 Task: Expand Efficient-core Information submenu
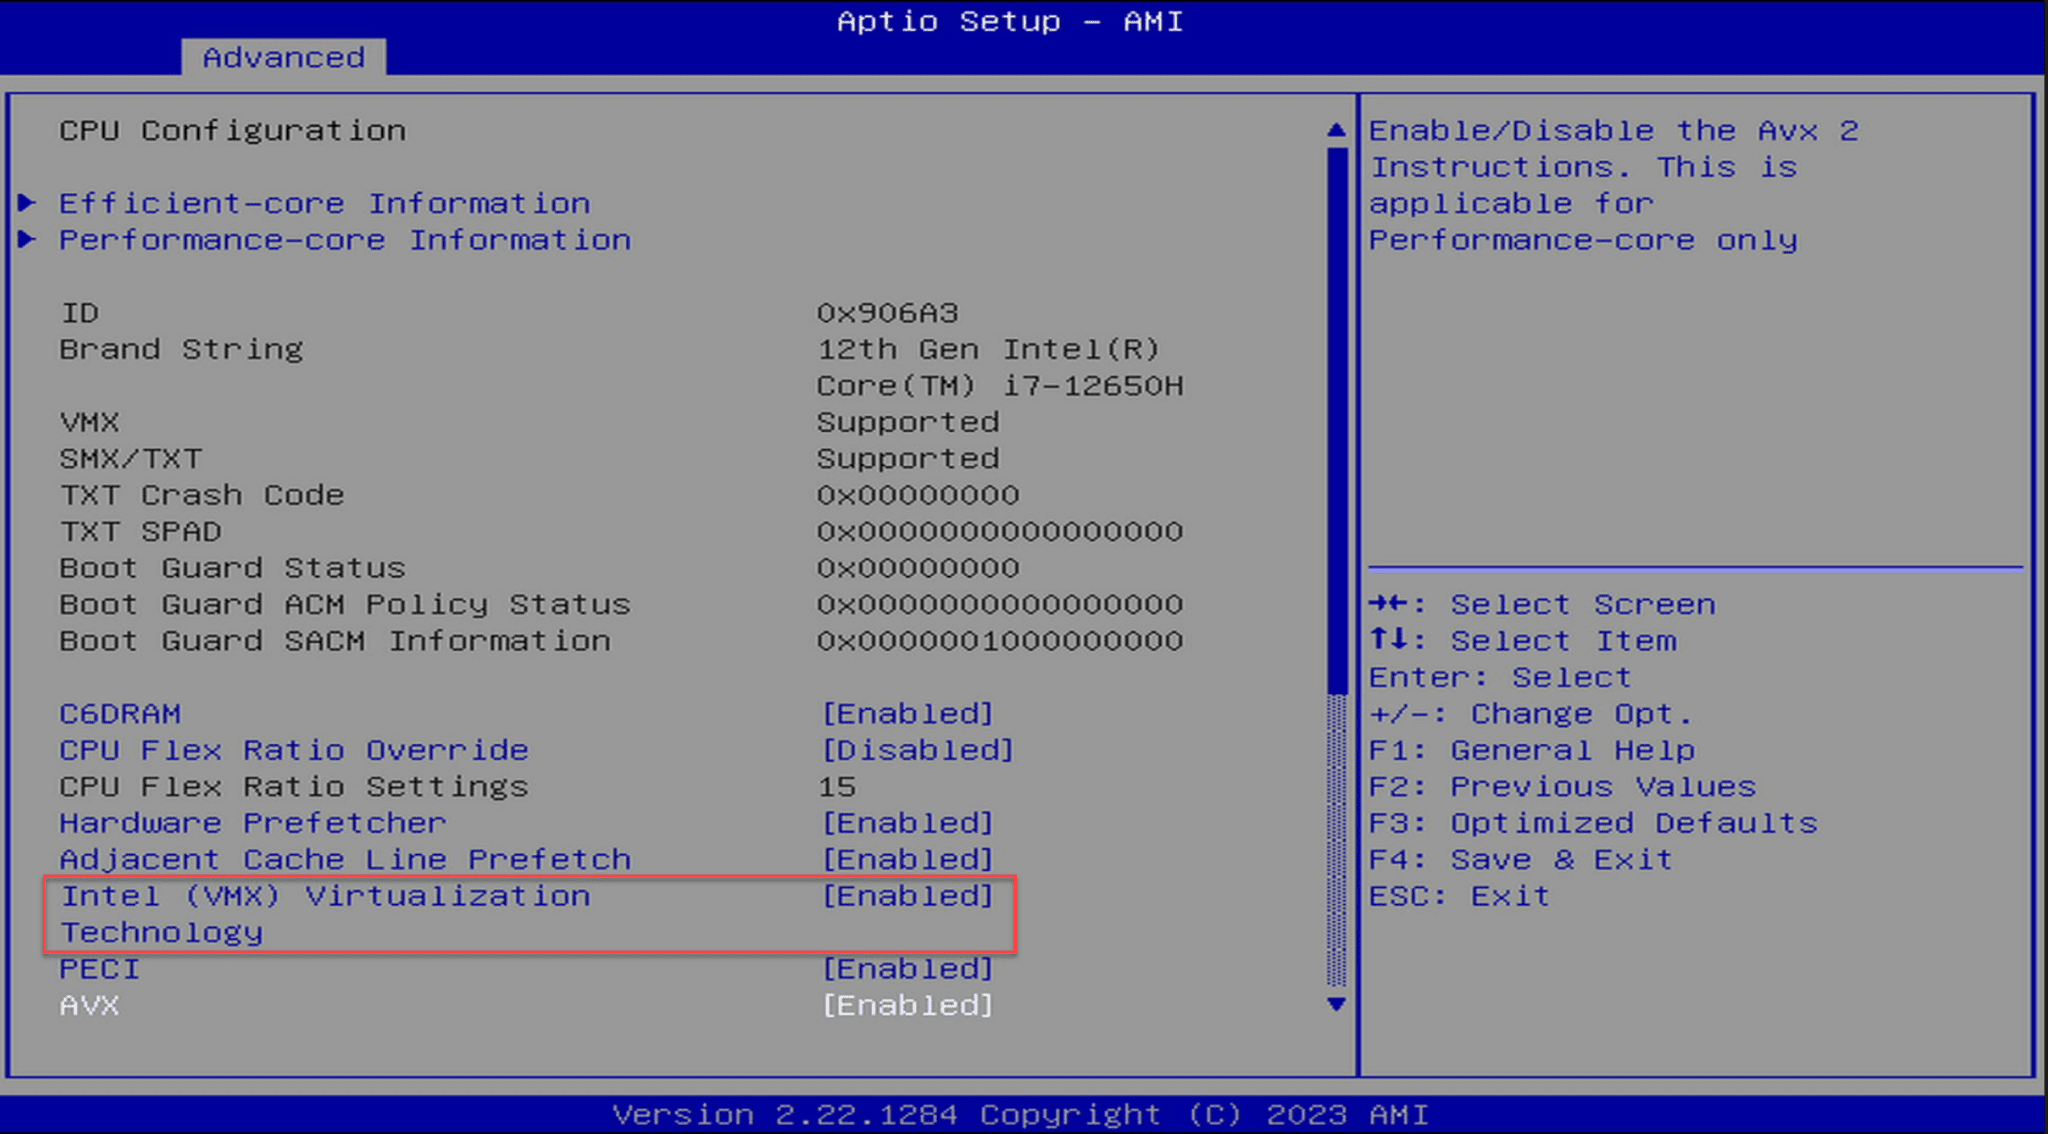pos(324,203)
